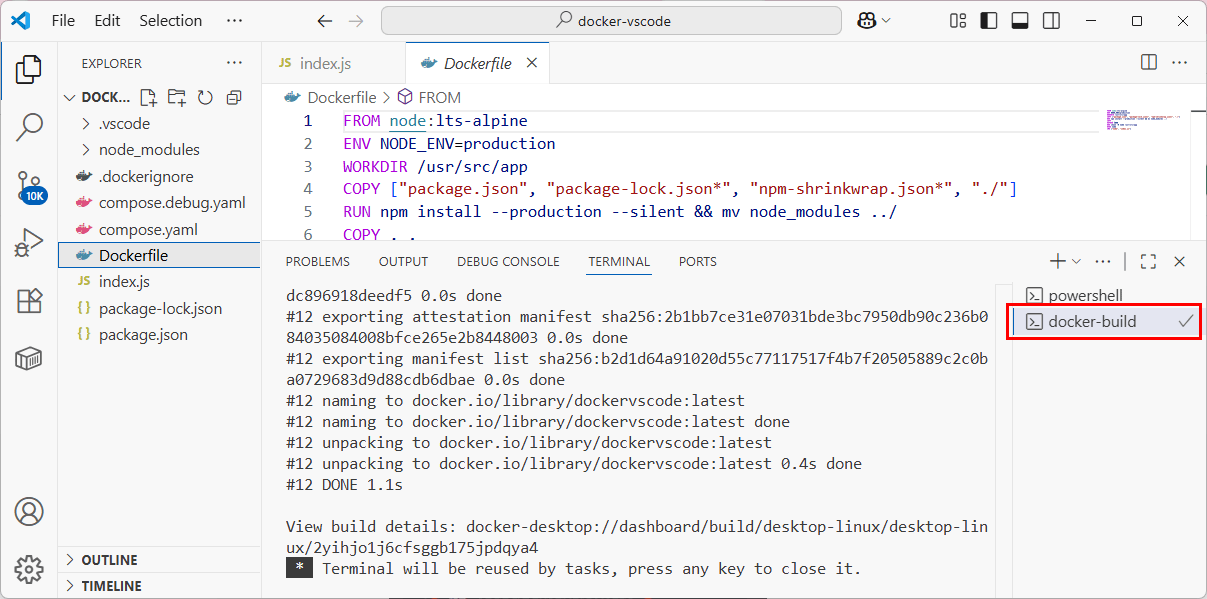The image size is (1207, 599).
Task: Open compose.yaml from the file list
Action: click(x=148, y=229)
